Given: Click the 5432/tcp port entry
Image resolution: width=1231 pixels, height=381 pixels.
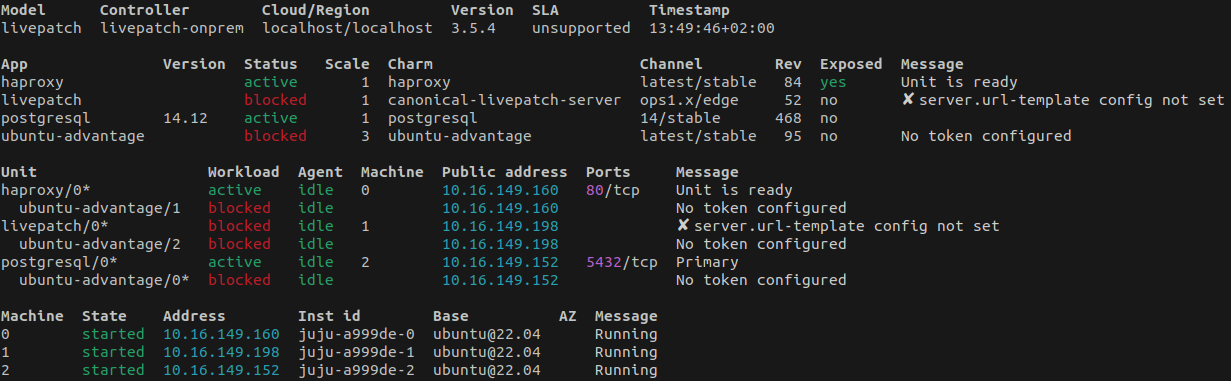Looking at the screenshot, I should point(622,262).
